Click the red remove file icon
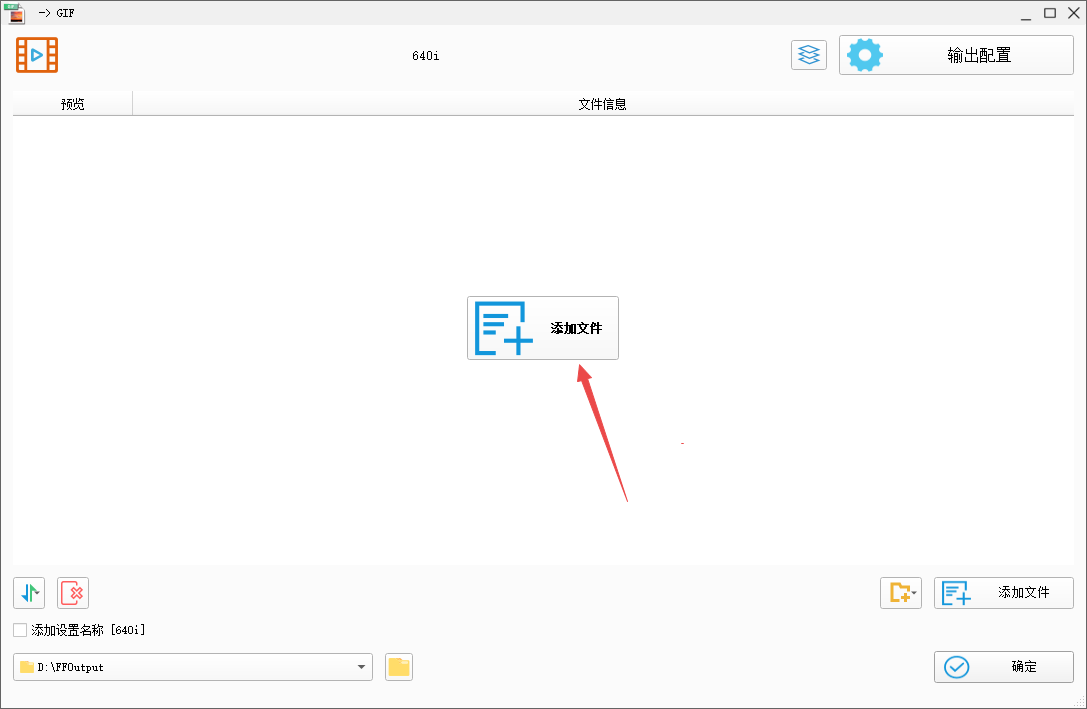Screen dimensions: 1087x709 click(73, 593)
